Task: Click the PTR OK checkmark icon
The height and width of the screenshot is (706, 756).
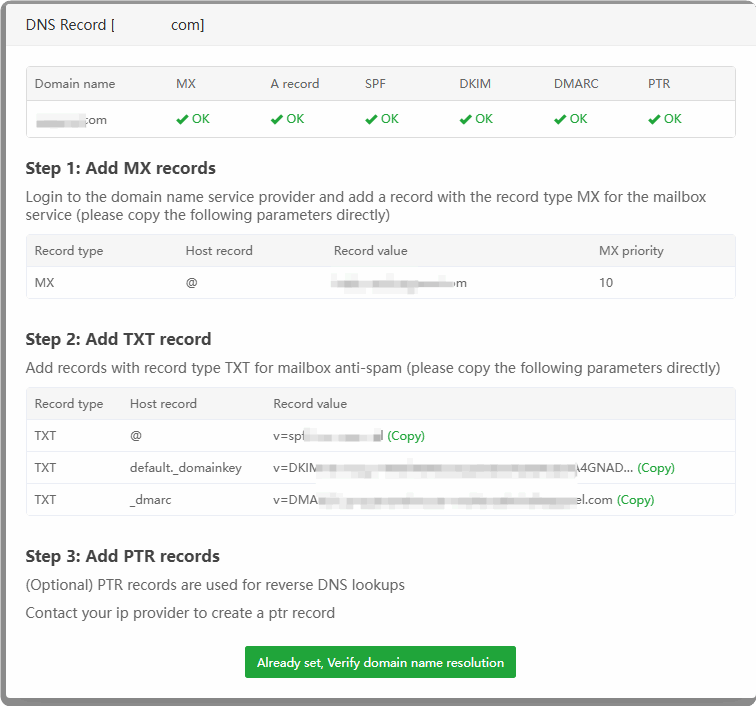Action: click(x=654, y=119)
